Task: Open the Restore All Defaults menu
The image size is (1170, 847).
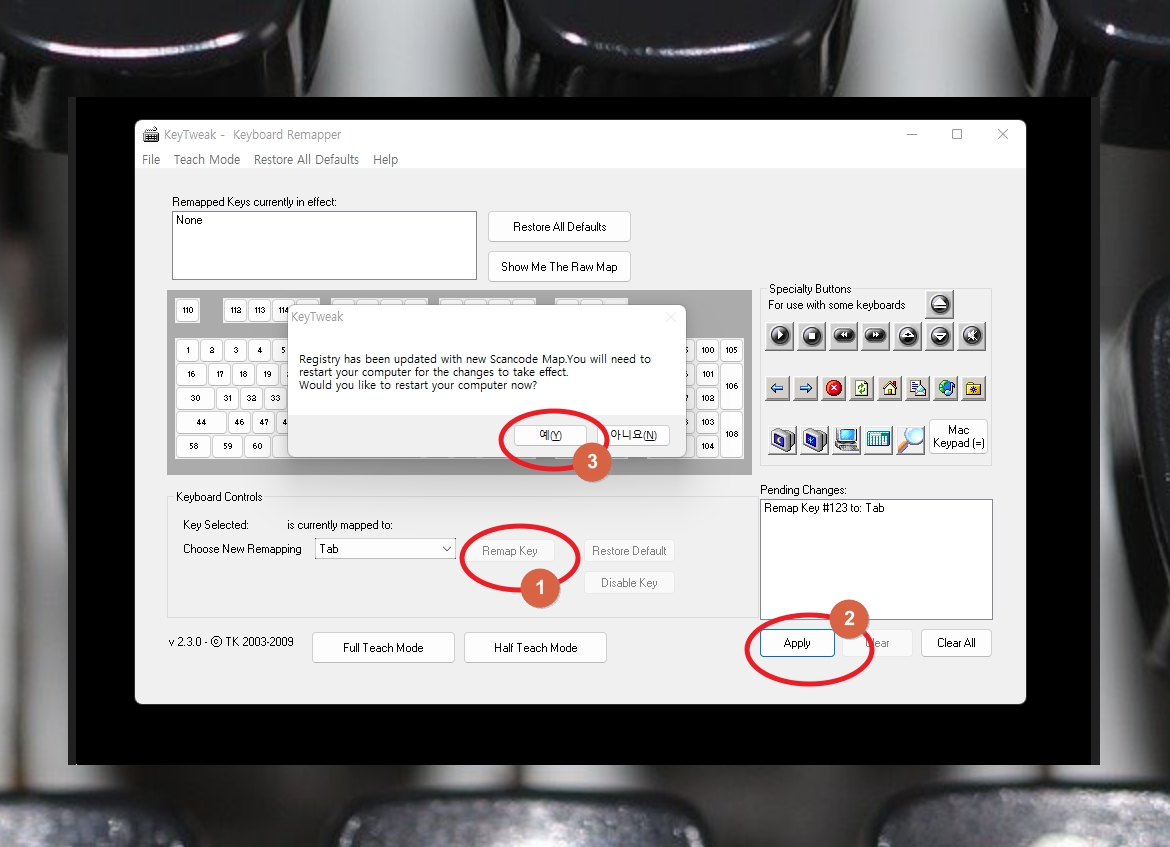Action: click(x=306, y=160)
